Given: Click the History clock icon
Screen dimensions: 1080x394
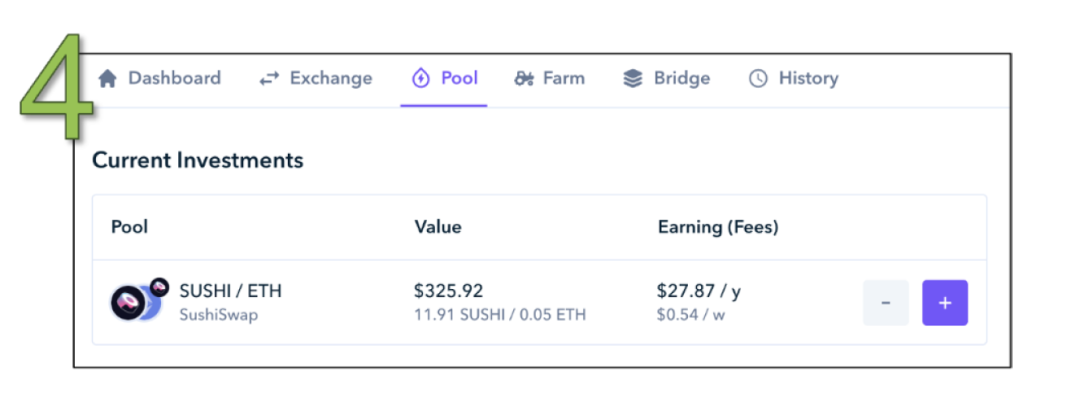Looking at the screenshot, I should tap(758, 79).
